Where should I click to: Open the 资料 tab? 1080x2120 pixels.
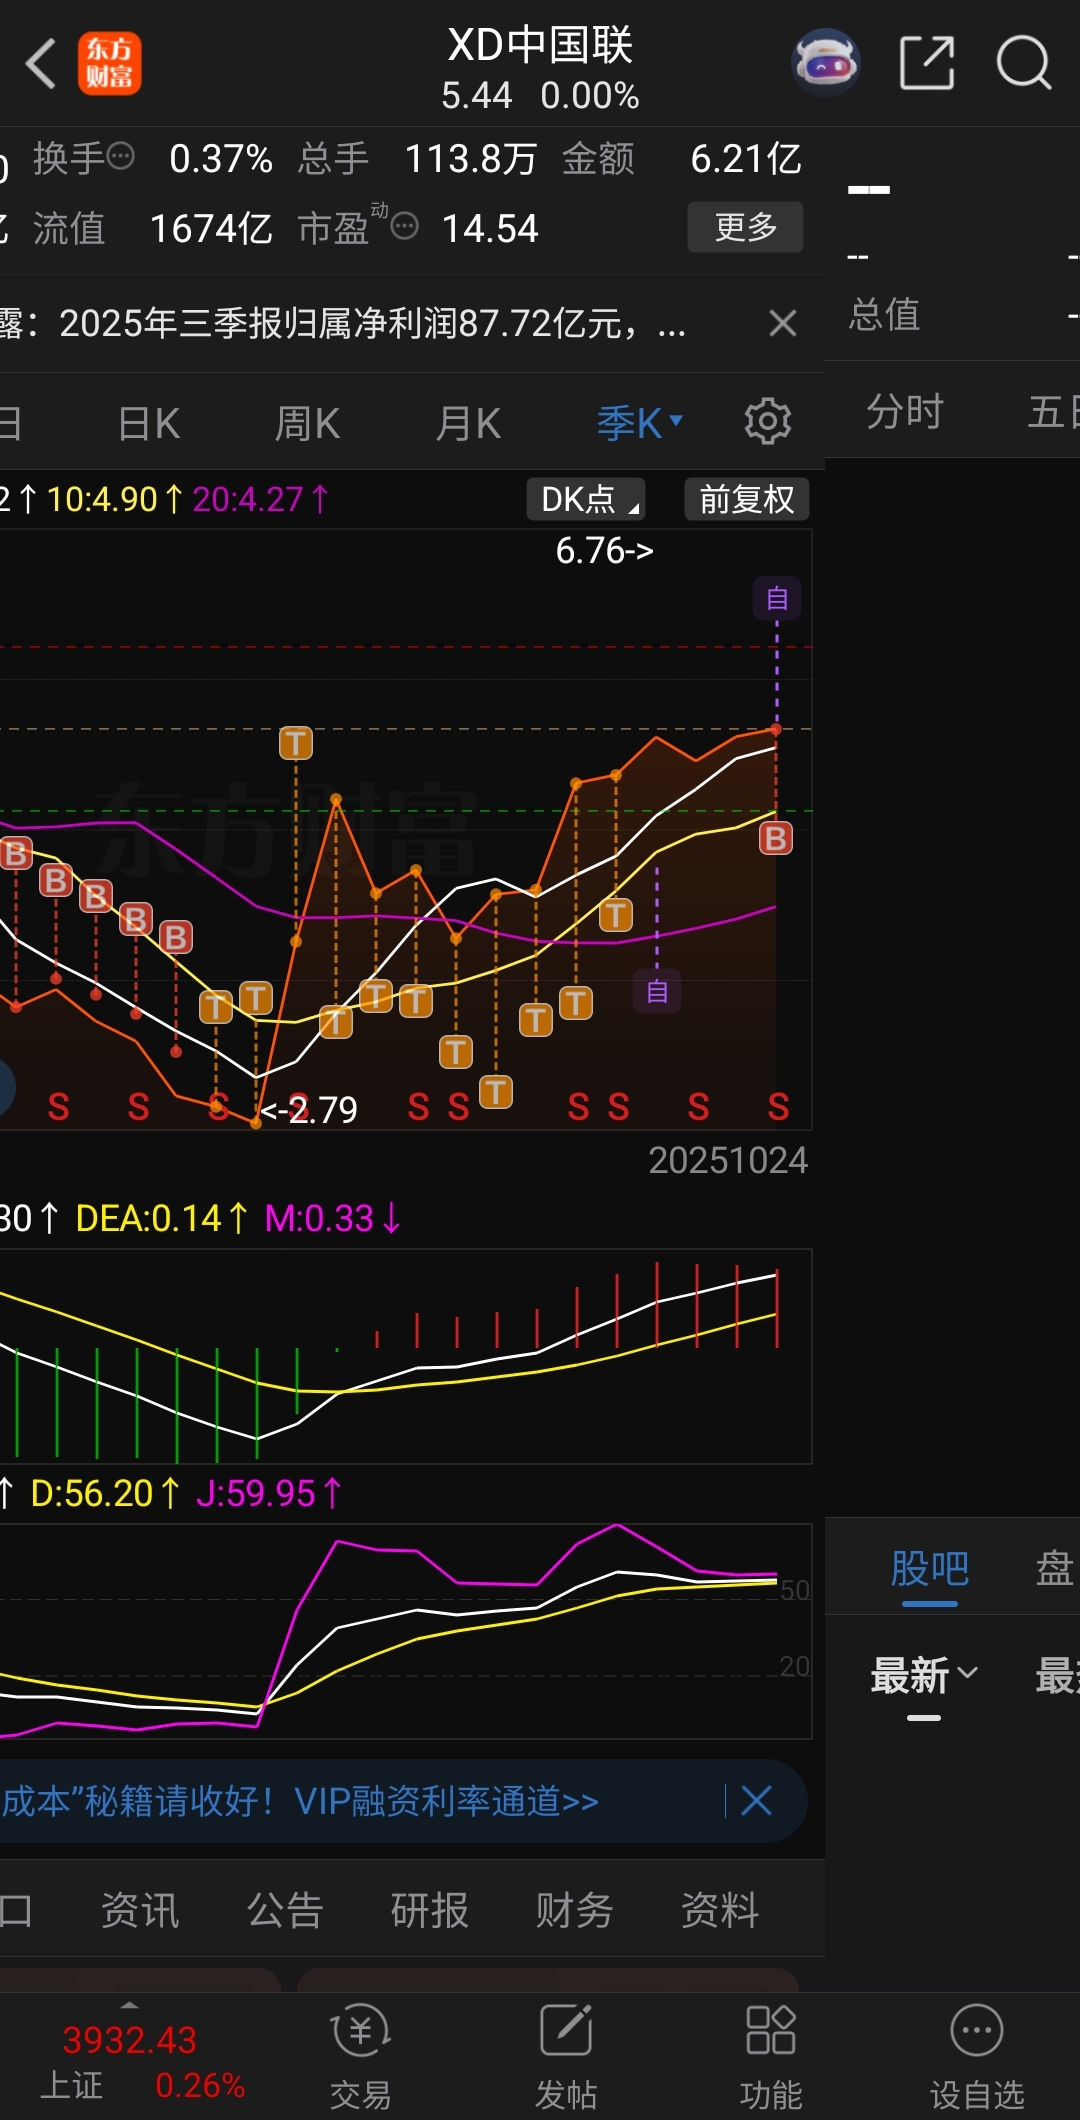tap(720, 1910)
